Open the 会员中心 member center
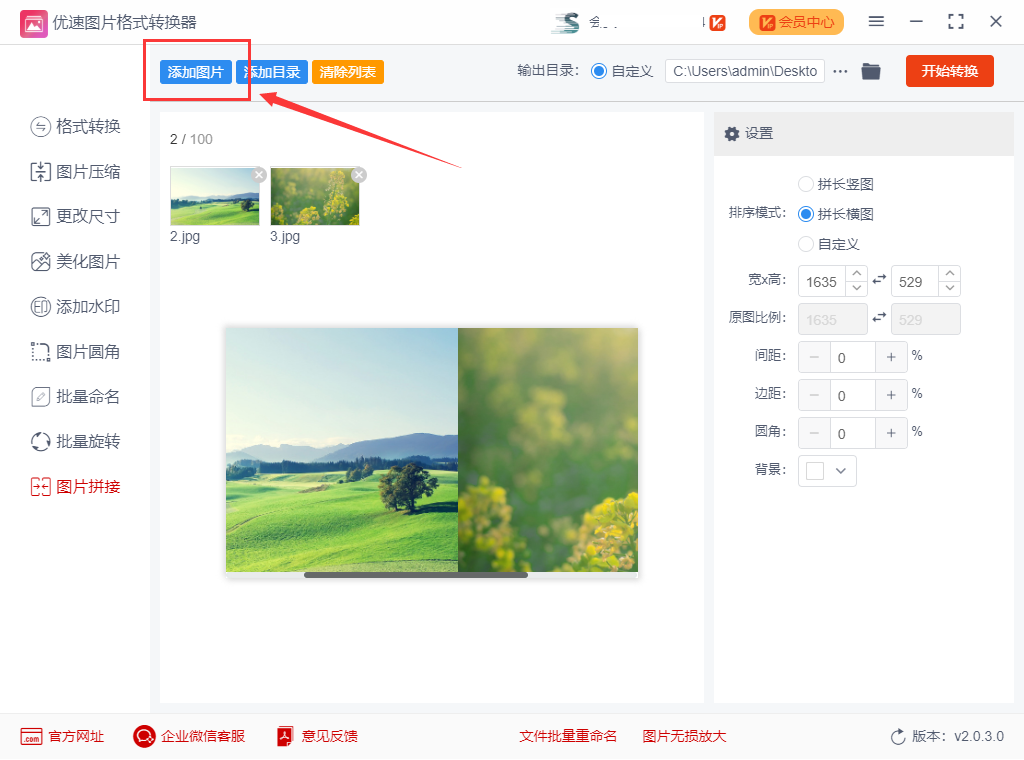Viewport: 1024px width, 760px height. (x=796, y=22)
